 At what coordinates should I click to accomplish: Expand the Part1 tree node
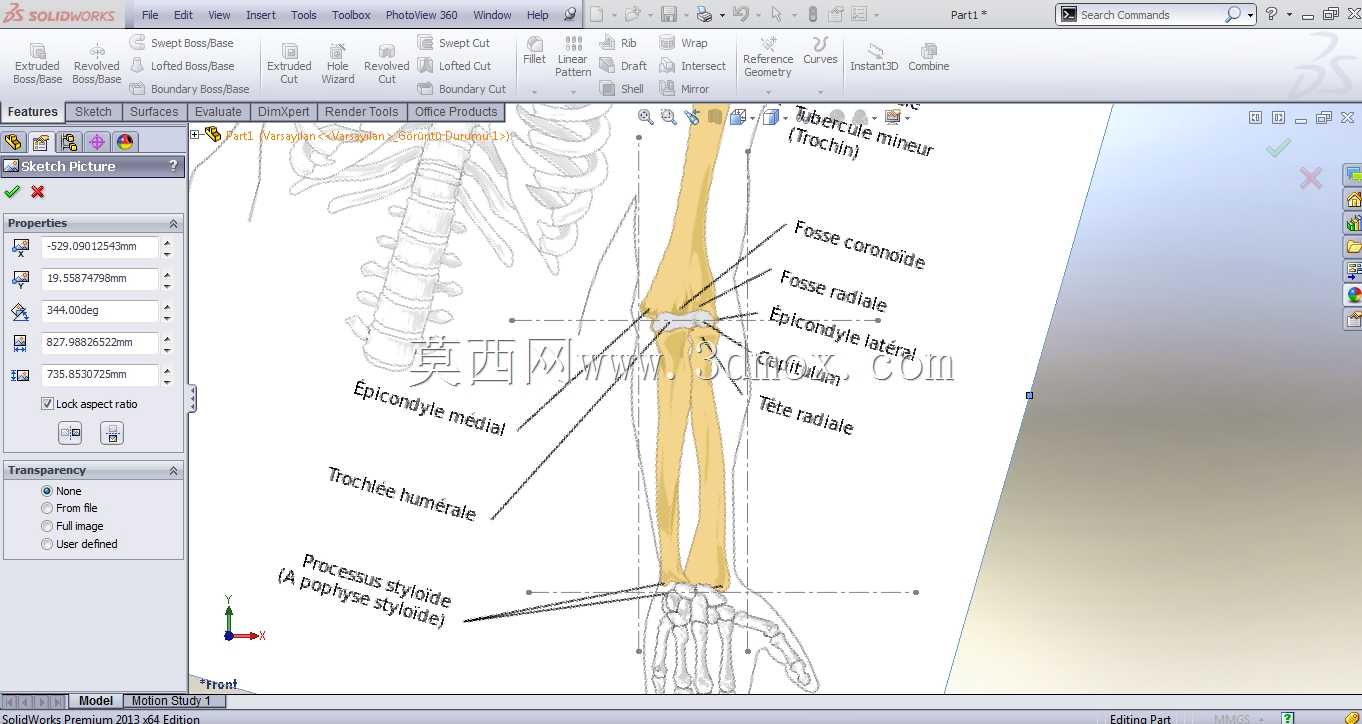(195, 135)
